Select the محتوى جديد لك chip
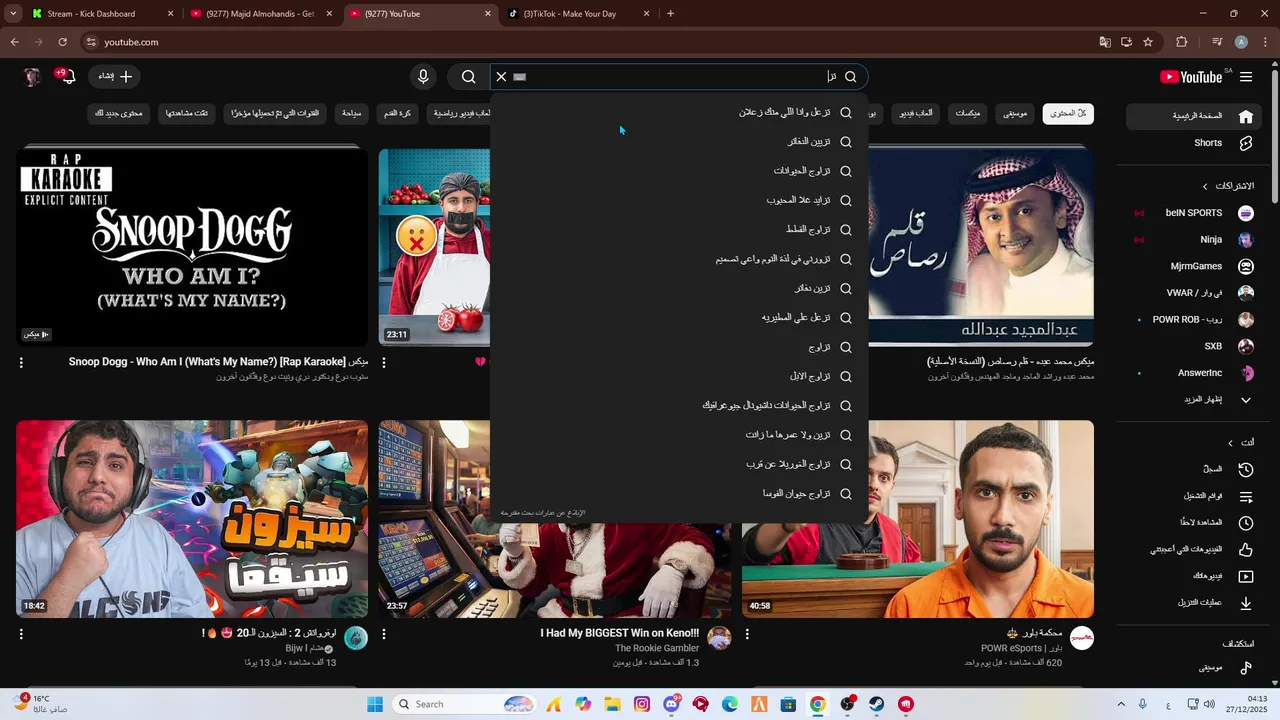The width and height of the screenshot is (1280, 720). 119,113
